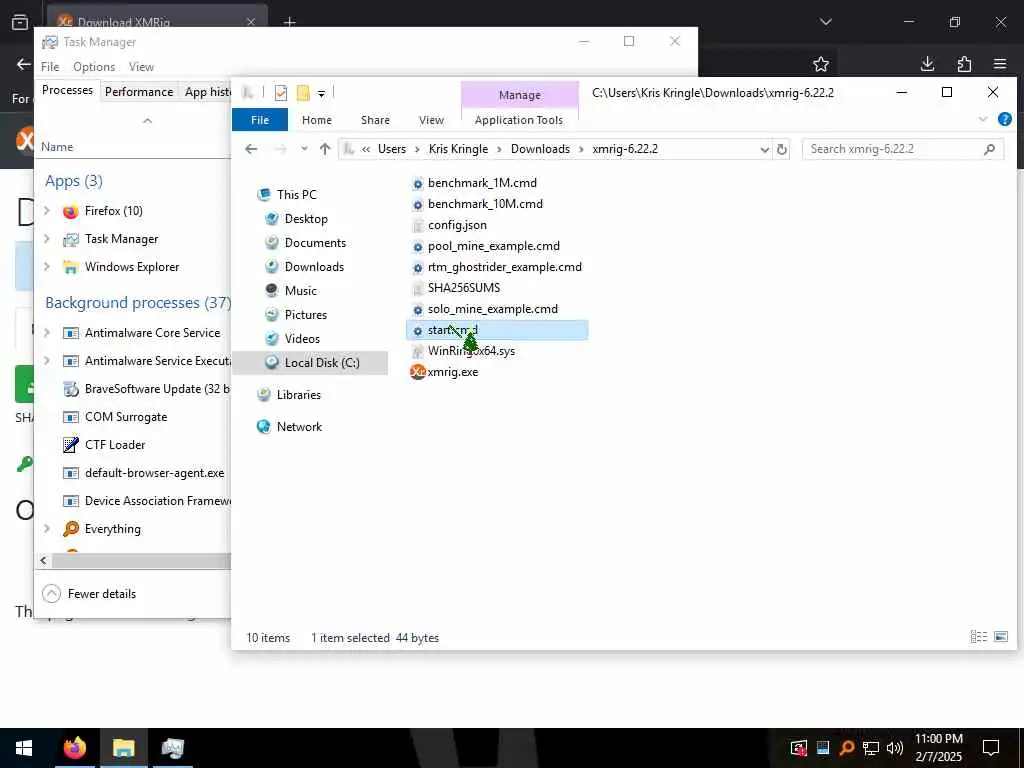Expand the Task Manager process row
The width and height of the screenshot is (1024, 768).
point(46,238)
